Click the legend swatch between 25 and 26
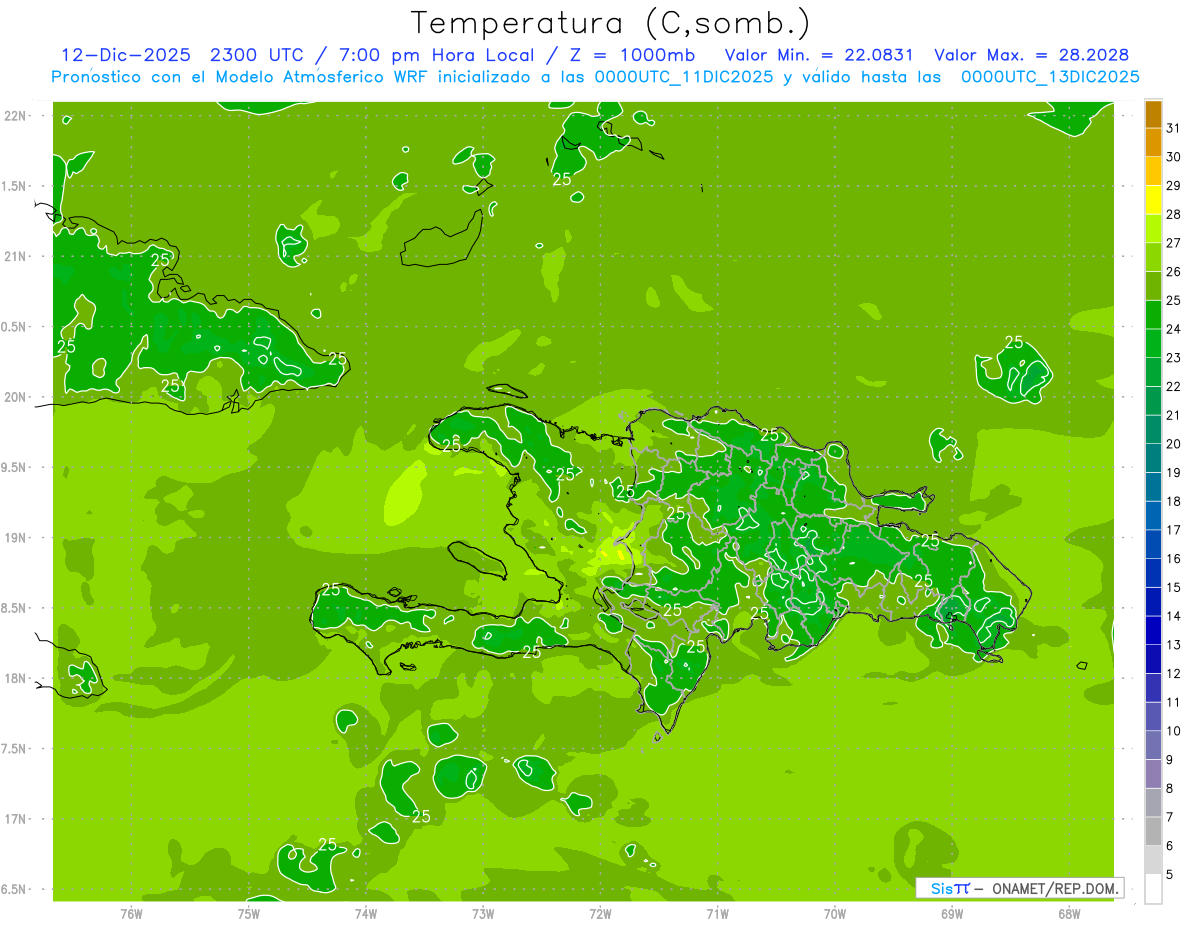The image size is (1200, 927). (1153, 286)
